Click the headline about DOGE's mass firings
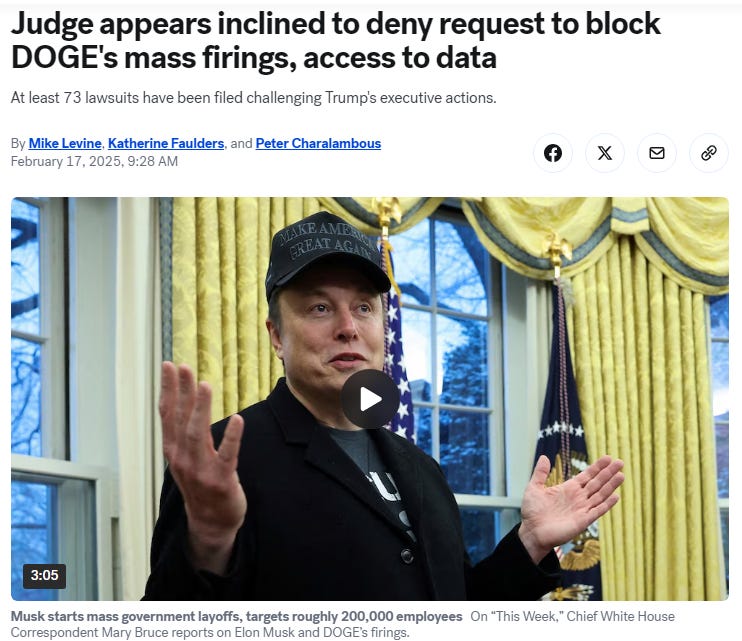Viewport: 742px width, 641px height. coord(336,40)
